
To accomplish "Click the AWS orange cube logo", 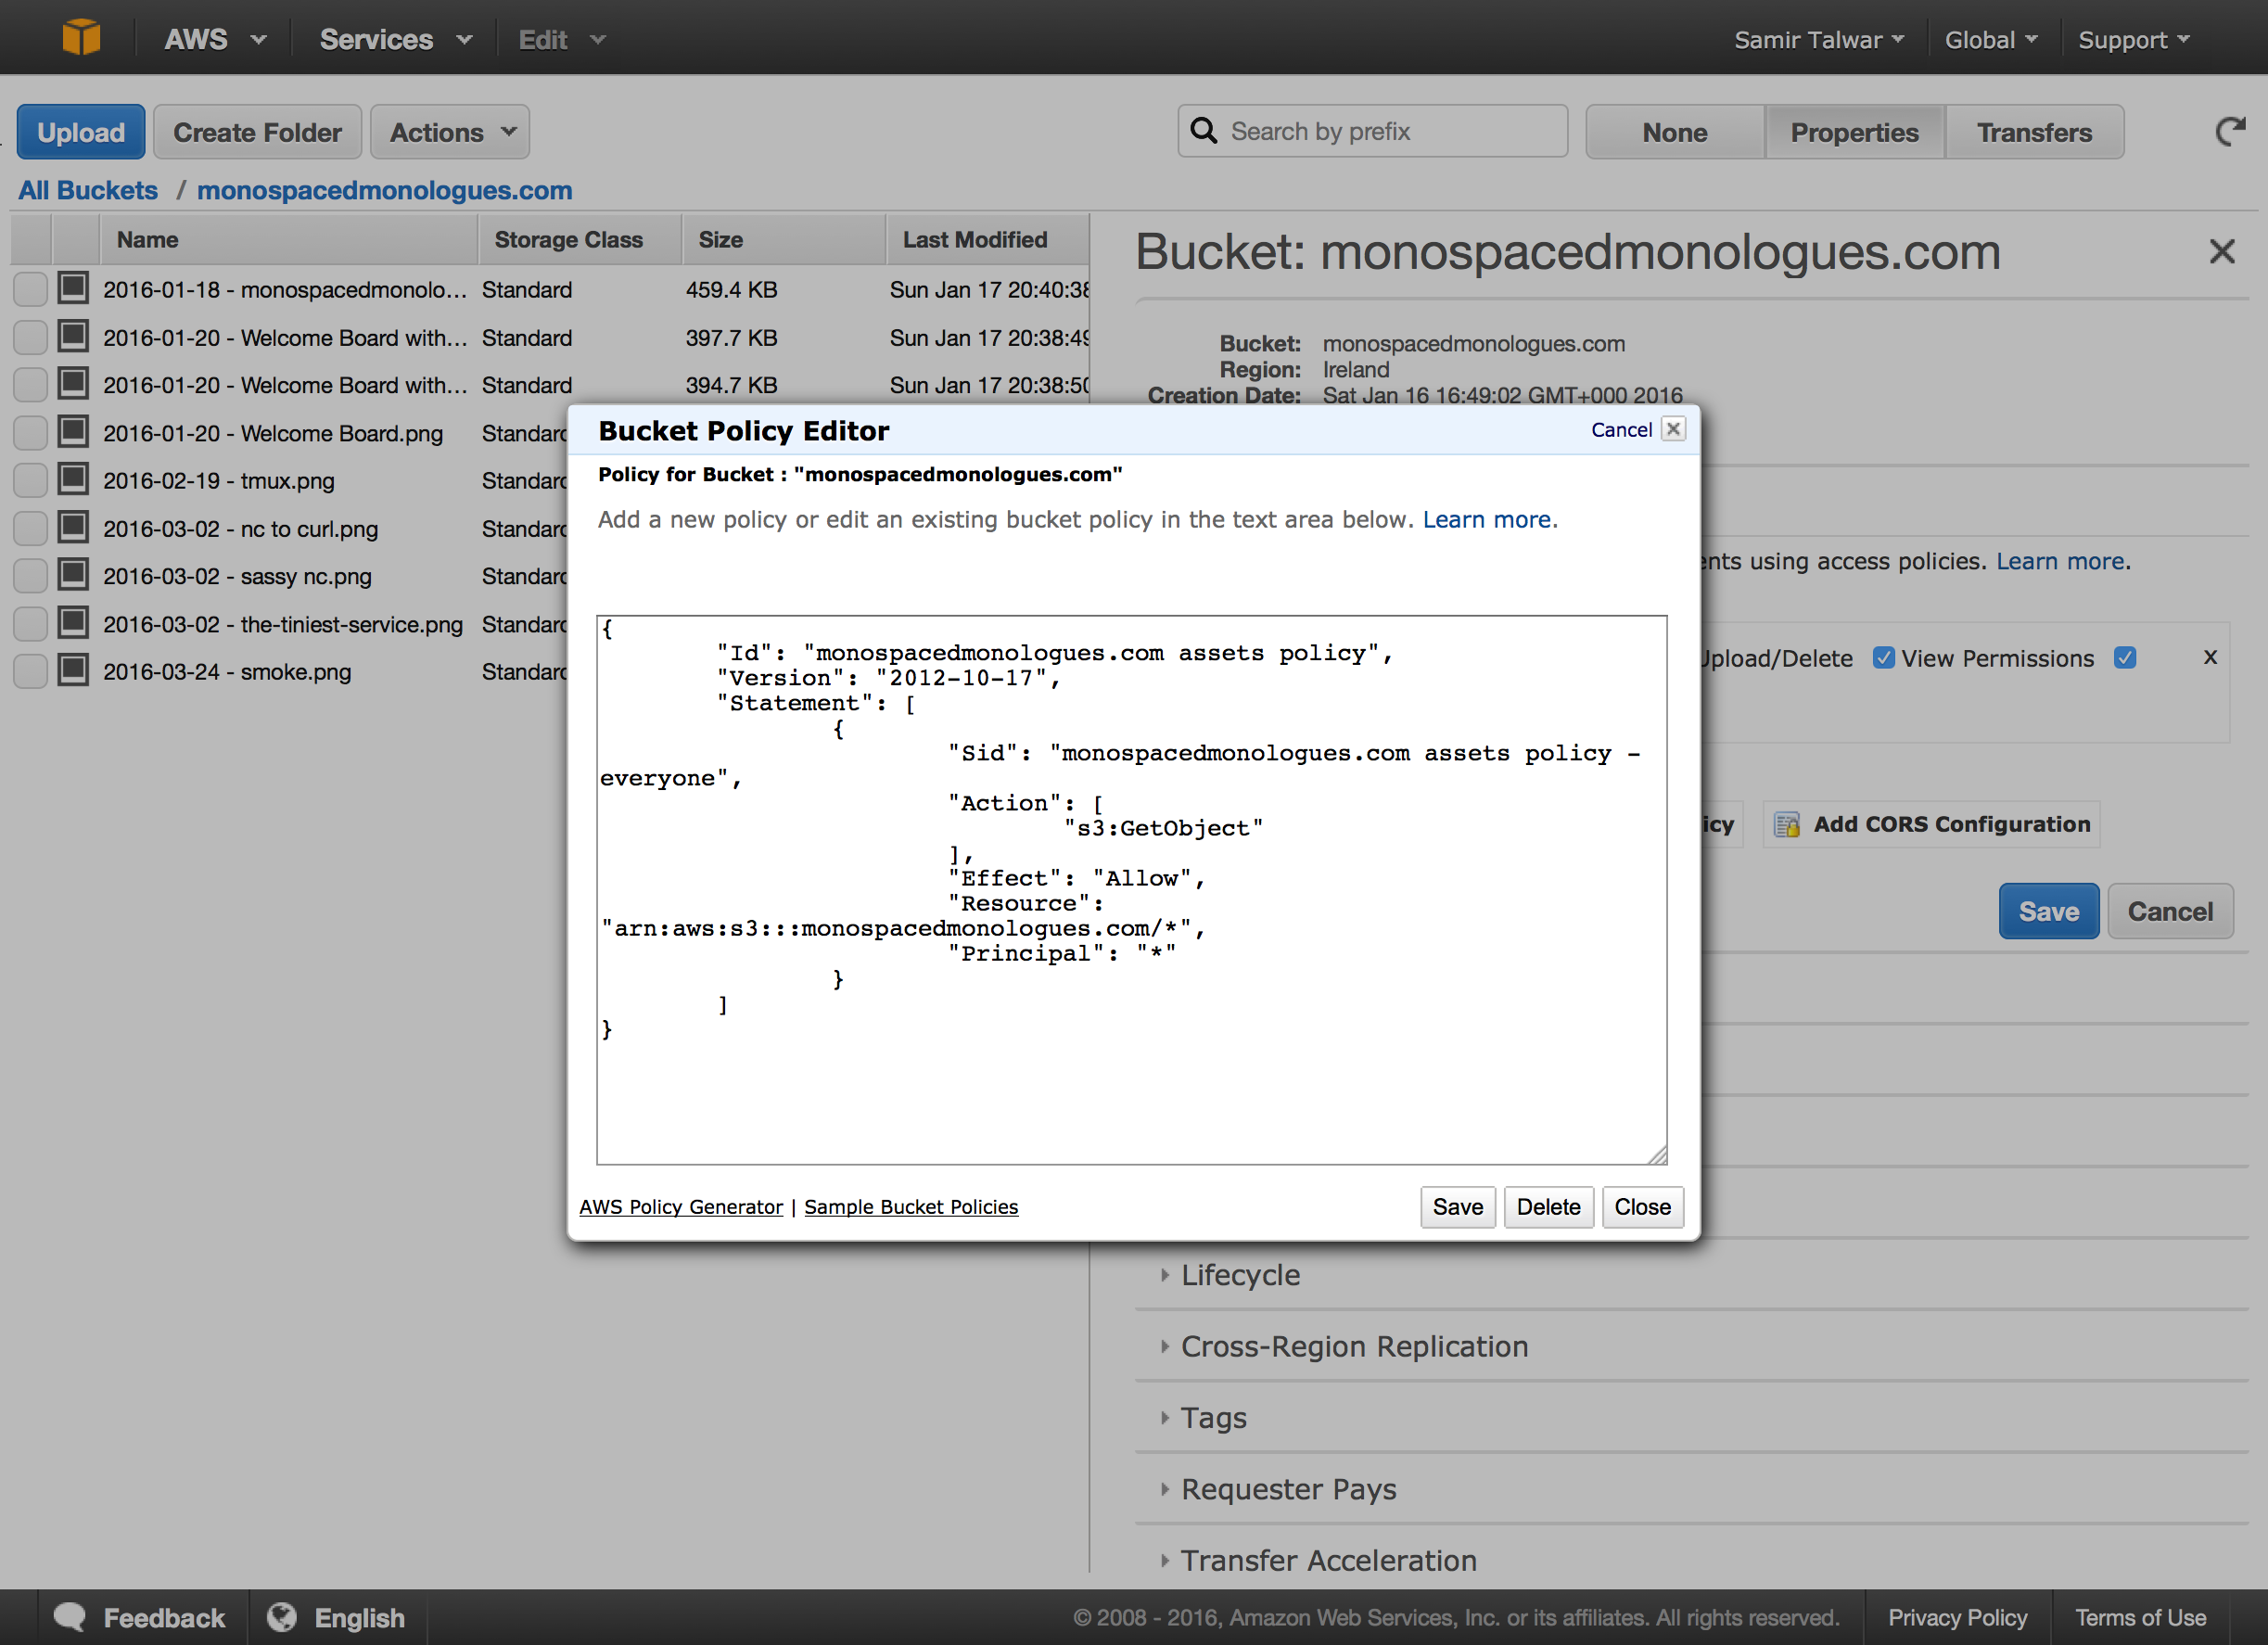I will point(81,38).
